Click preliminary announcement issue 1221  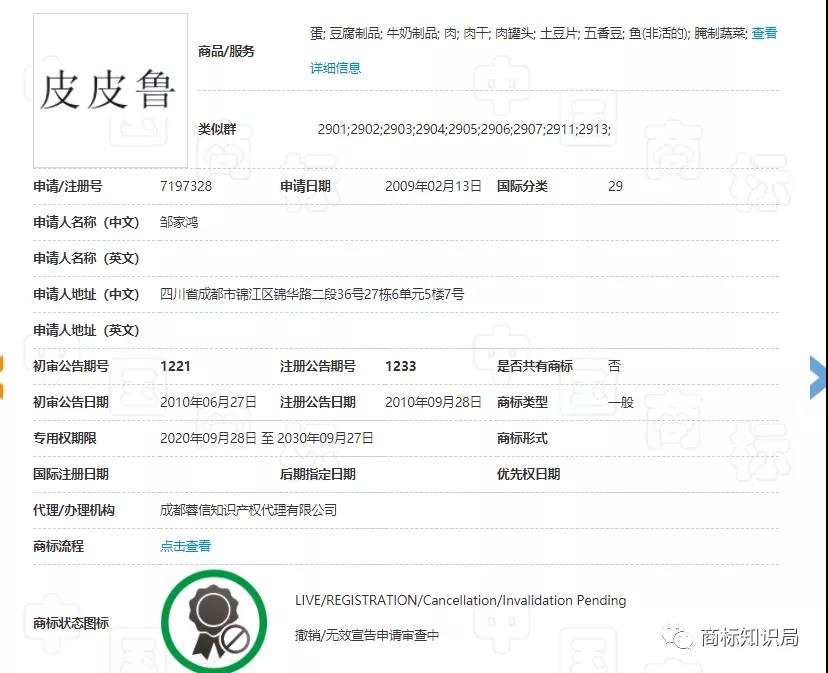175,366
